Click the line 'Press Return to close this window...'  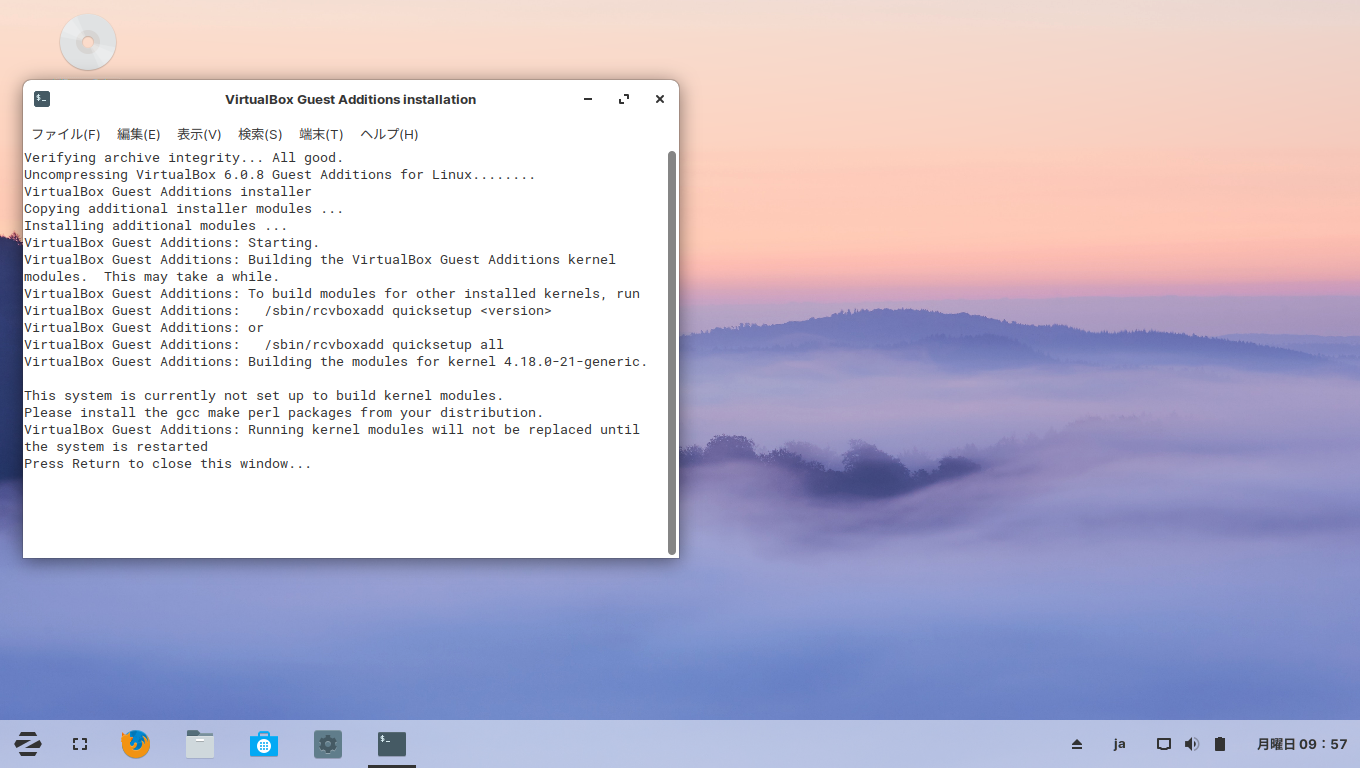[x=168, y=464]
